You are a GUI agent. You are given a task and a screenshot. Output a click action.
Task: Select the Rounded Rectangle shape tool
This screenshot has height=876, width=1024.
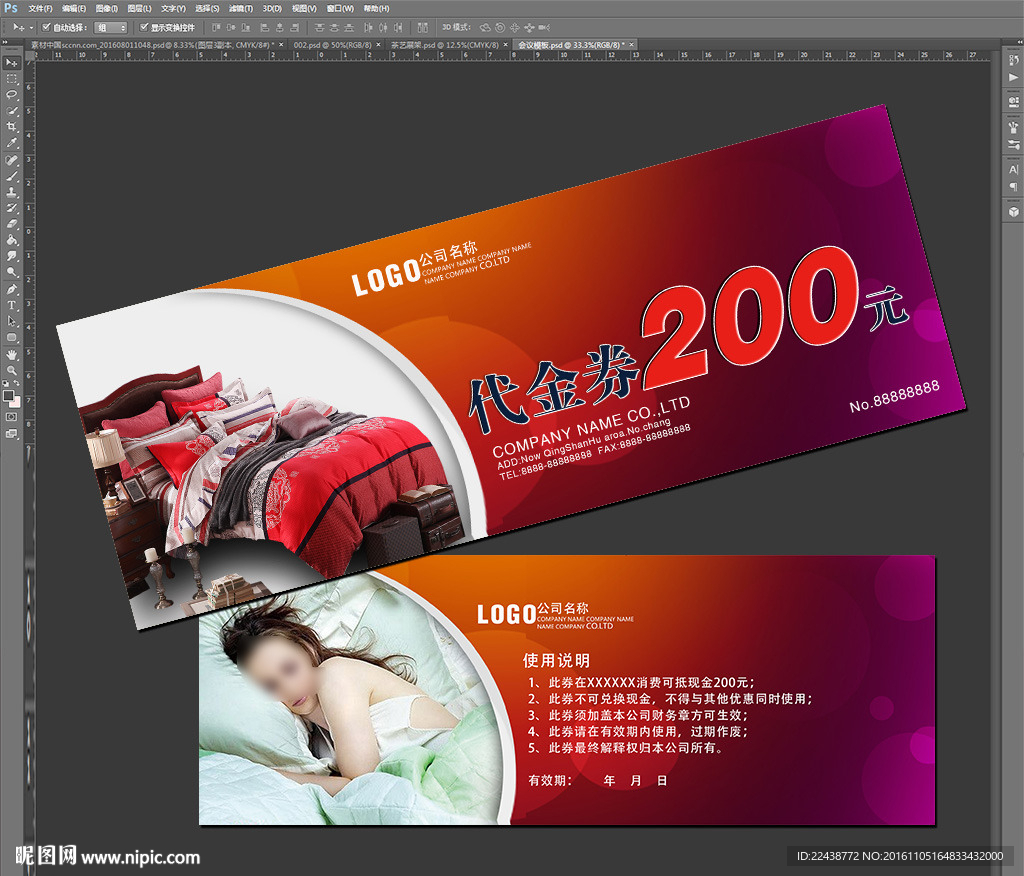[11, 337]
